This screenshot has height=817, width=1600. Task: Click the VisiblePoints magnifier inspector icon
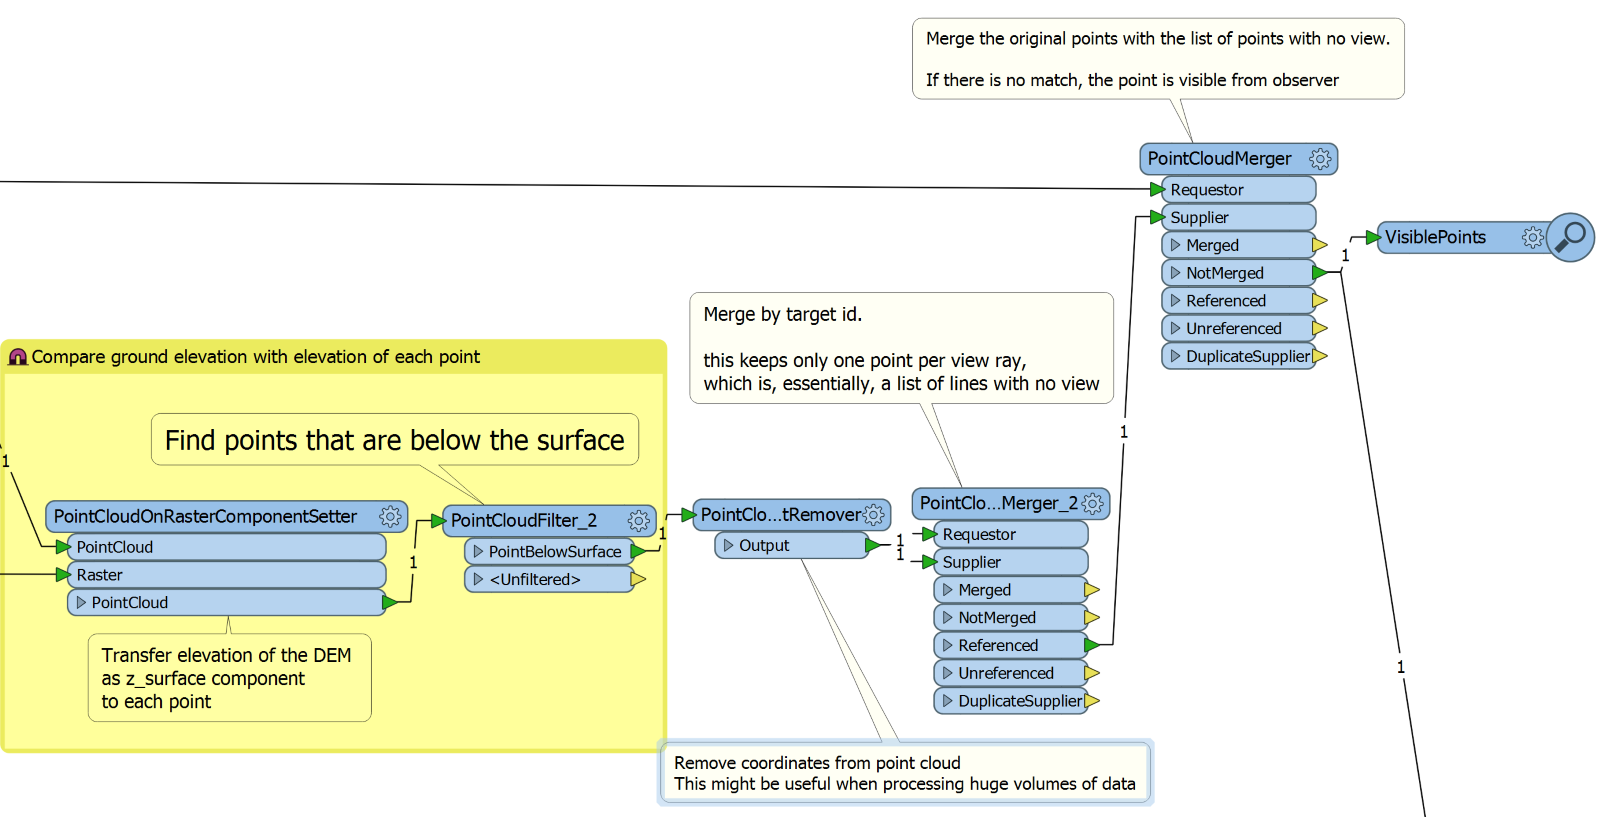(1570, 237)
